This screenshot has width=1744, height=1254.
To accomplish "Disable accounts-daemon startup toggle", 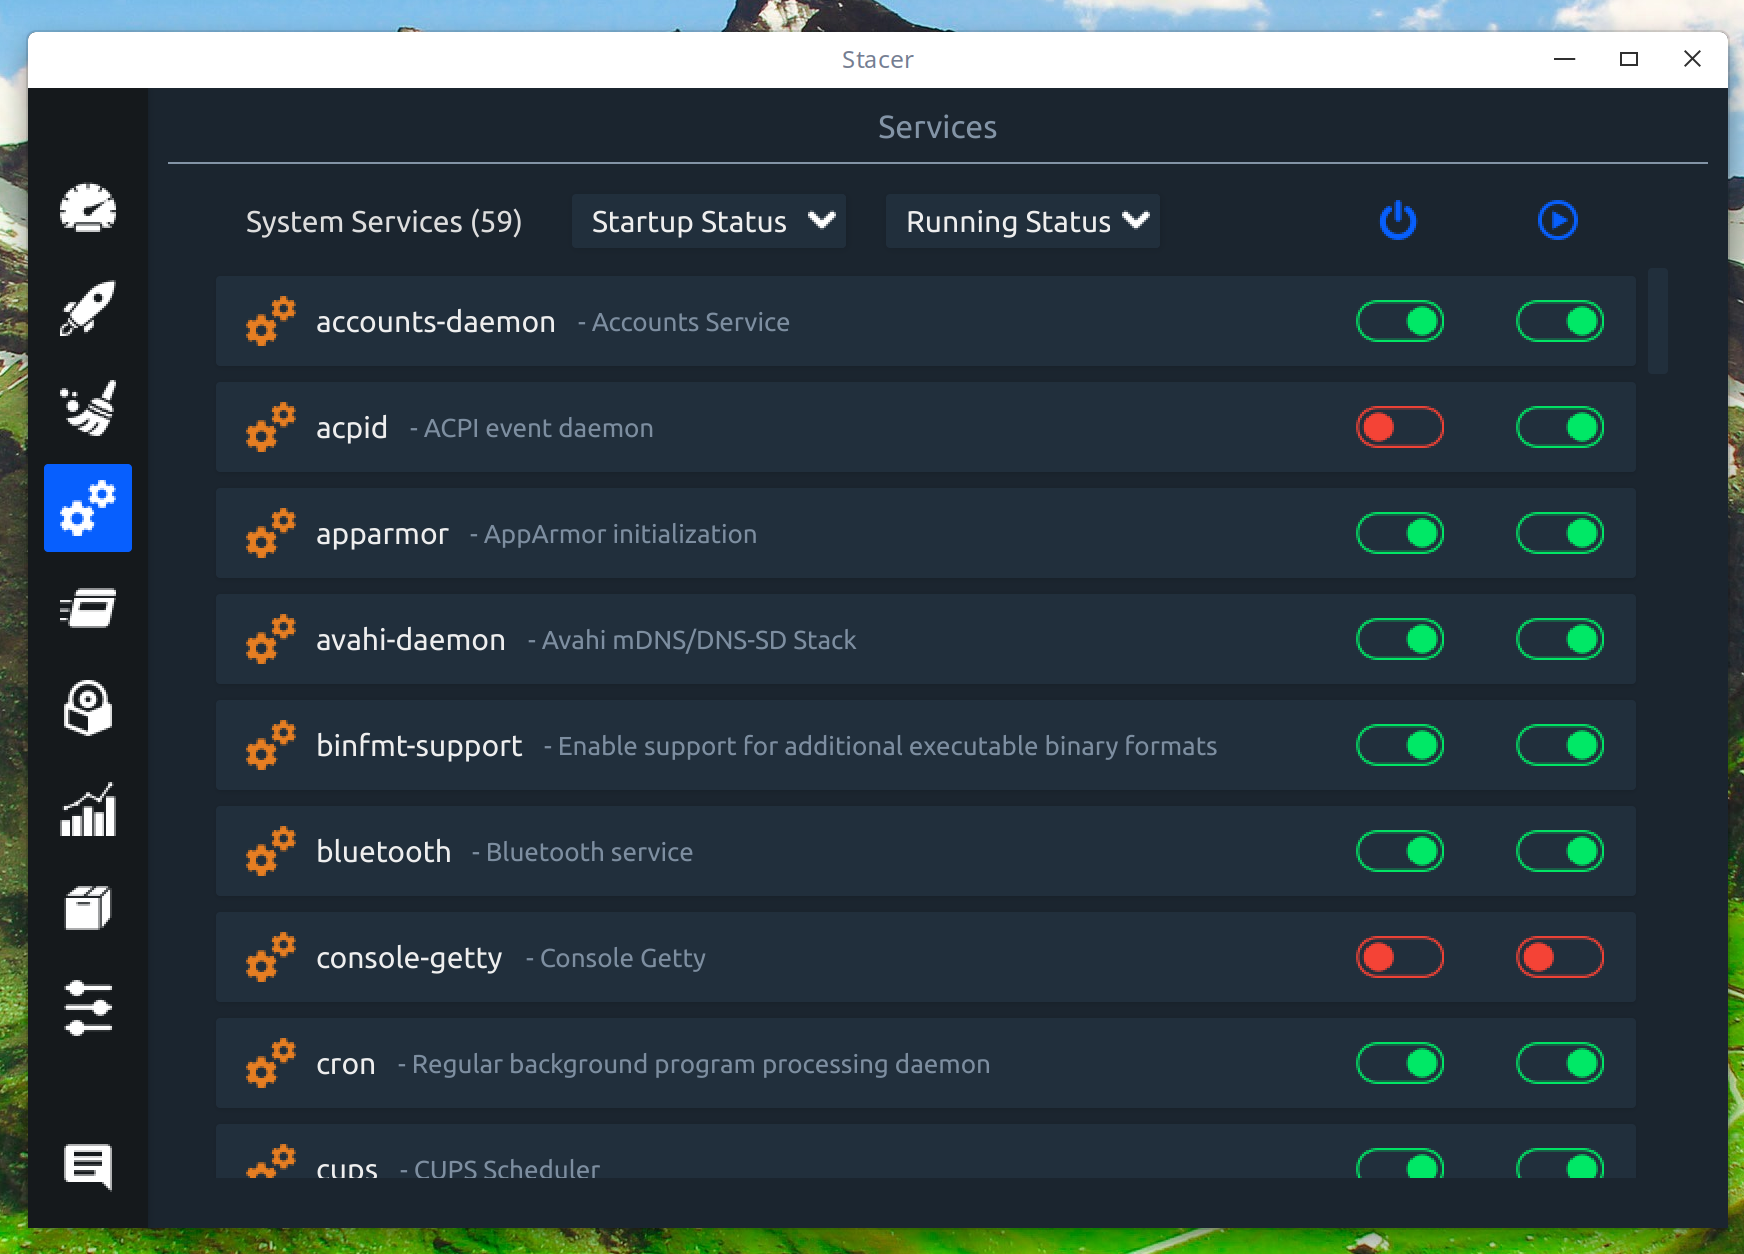I will (x=1400, y=321).
